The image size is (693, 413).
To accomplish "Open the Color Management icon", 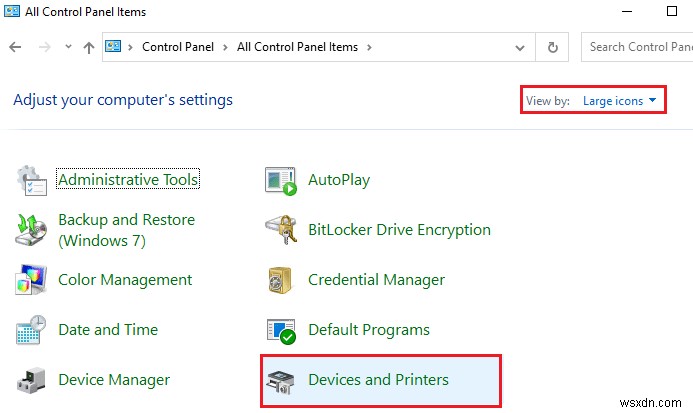I will coord(31,279).
